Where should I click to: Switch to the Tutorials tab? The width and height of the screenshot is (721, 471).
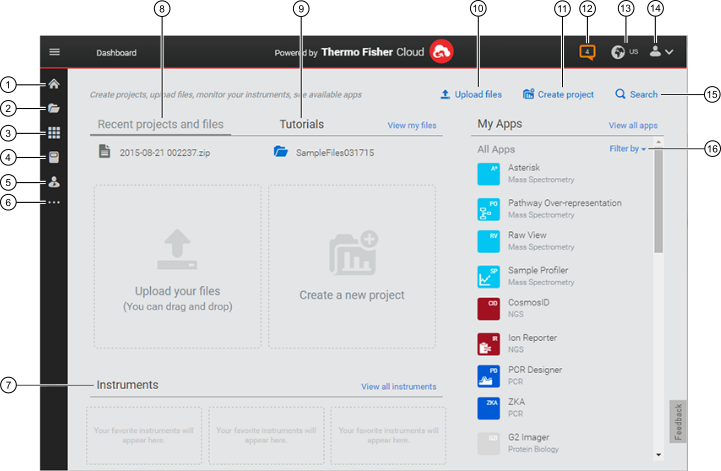(x=302, y=124)
